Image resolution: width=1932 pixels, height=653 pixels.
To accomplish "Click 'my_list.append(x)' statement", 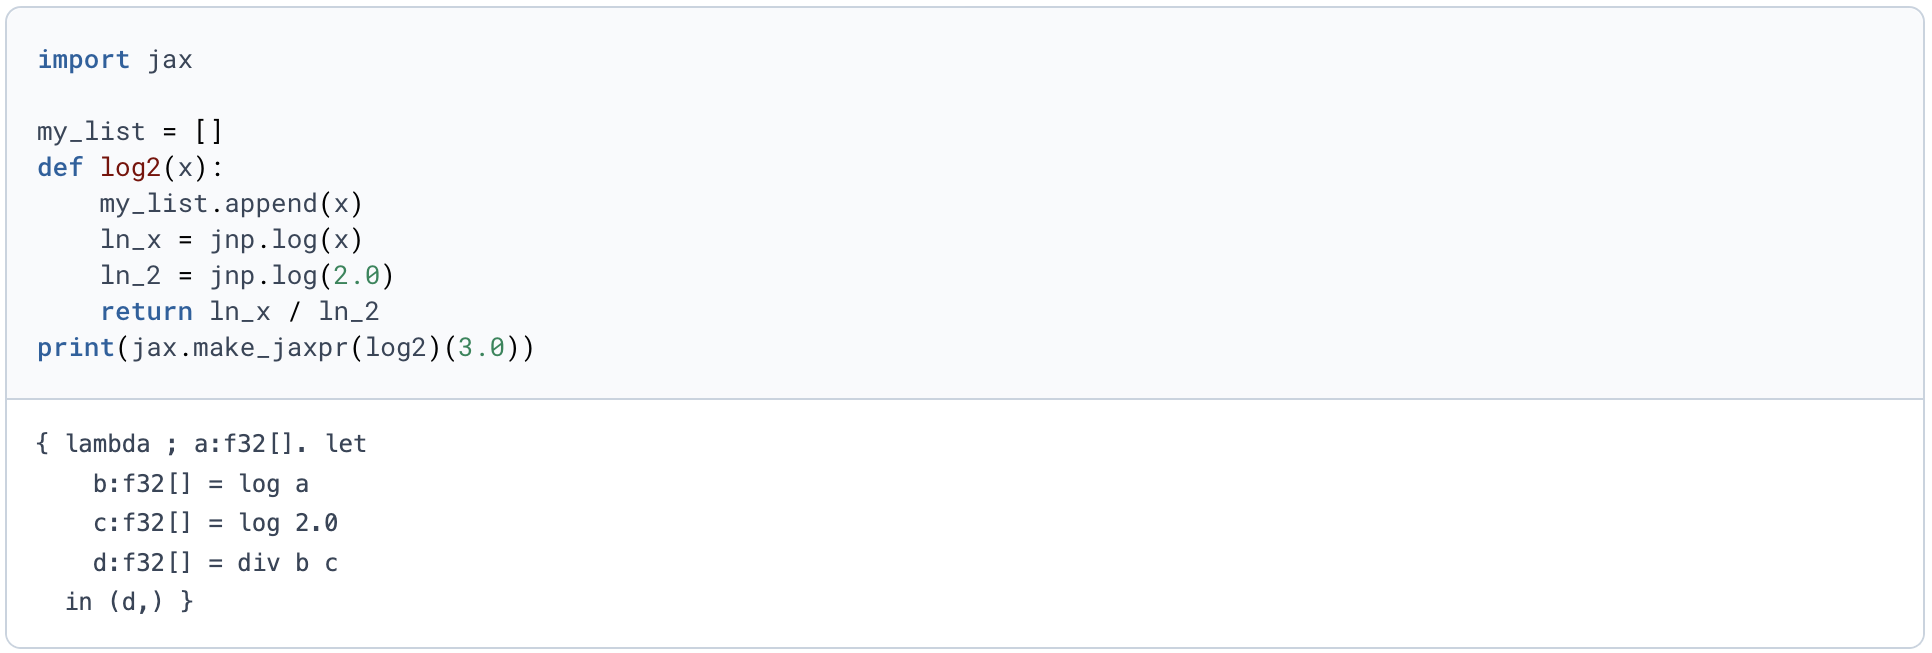I will [x=231, y=204].
